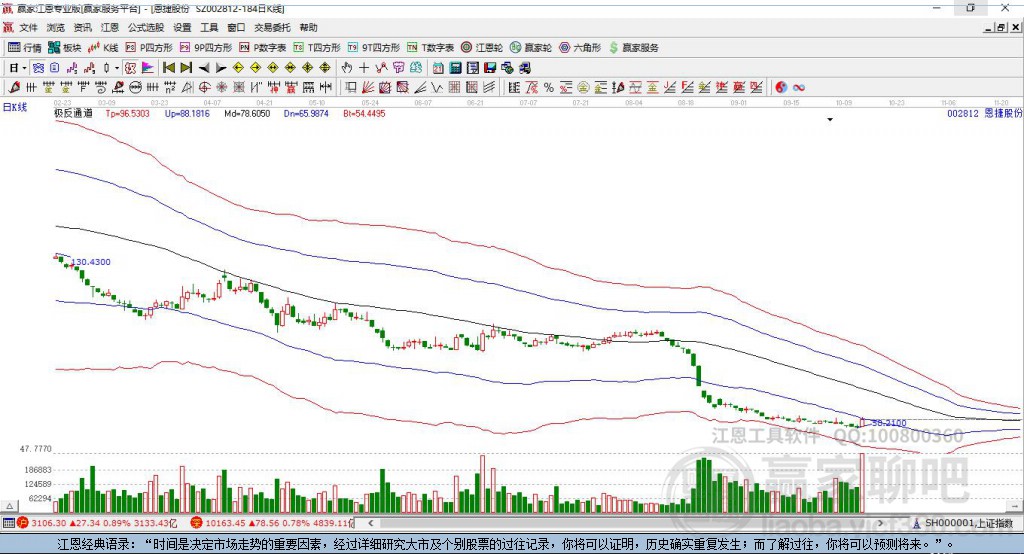Open the P四方形 tool
Screen dimensions: 1024x554
pos(149,48)
